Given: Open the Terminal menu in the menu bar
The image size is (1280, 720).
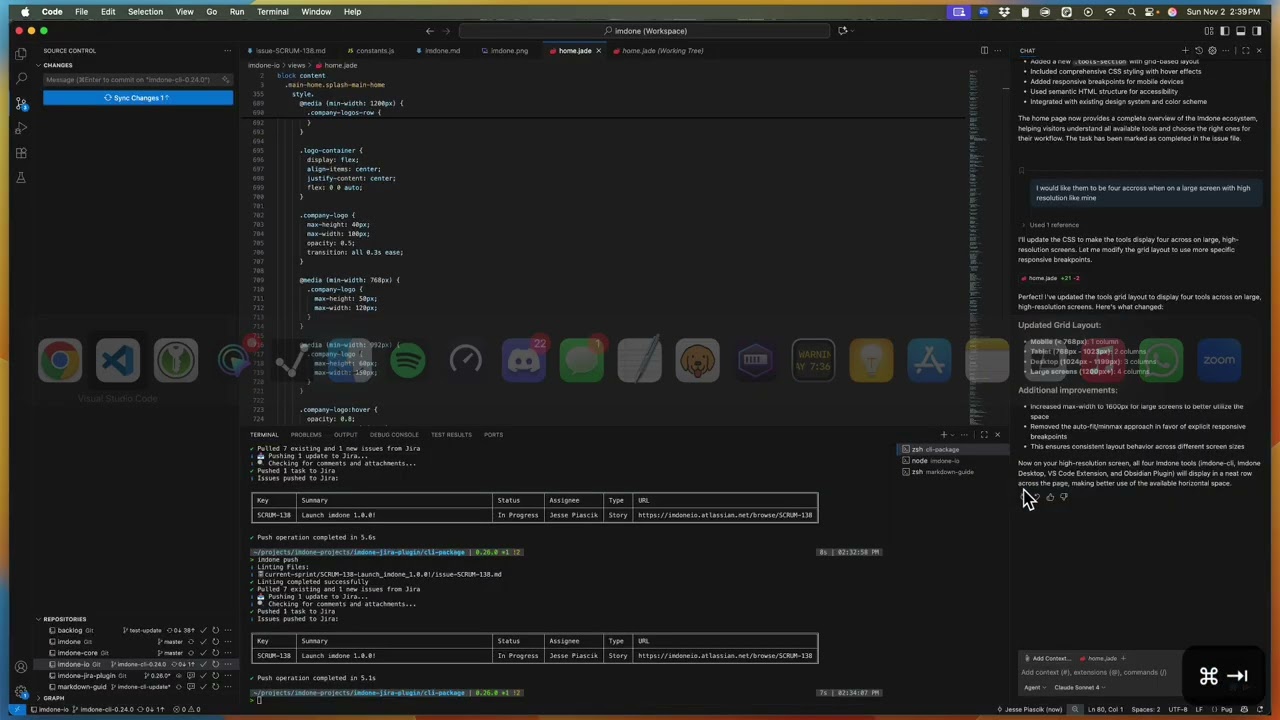Looking at the screenshot, I should coord(272,11).
